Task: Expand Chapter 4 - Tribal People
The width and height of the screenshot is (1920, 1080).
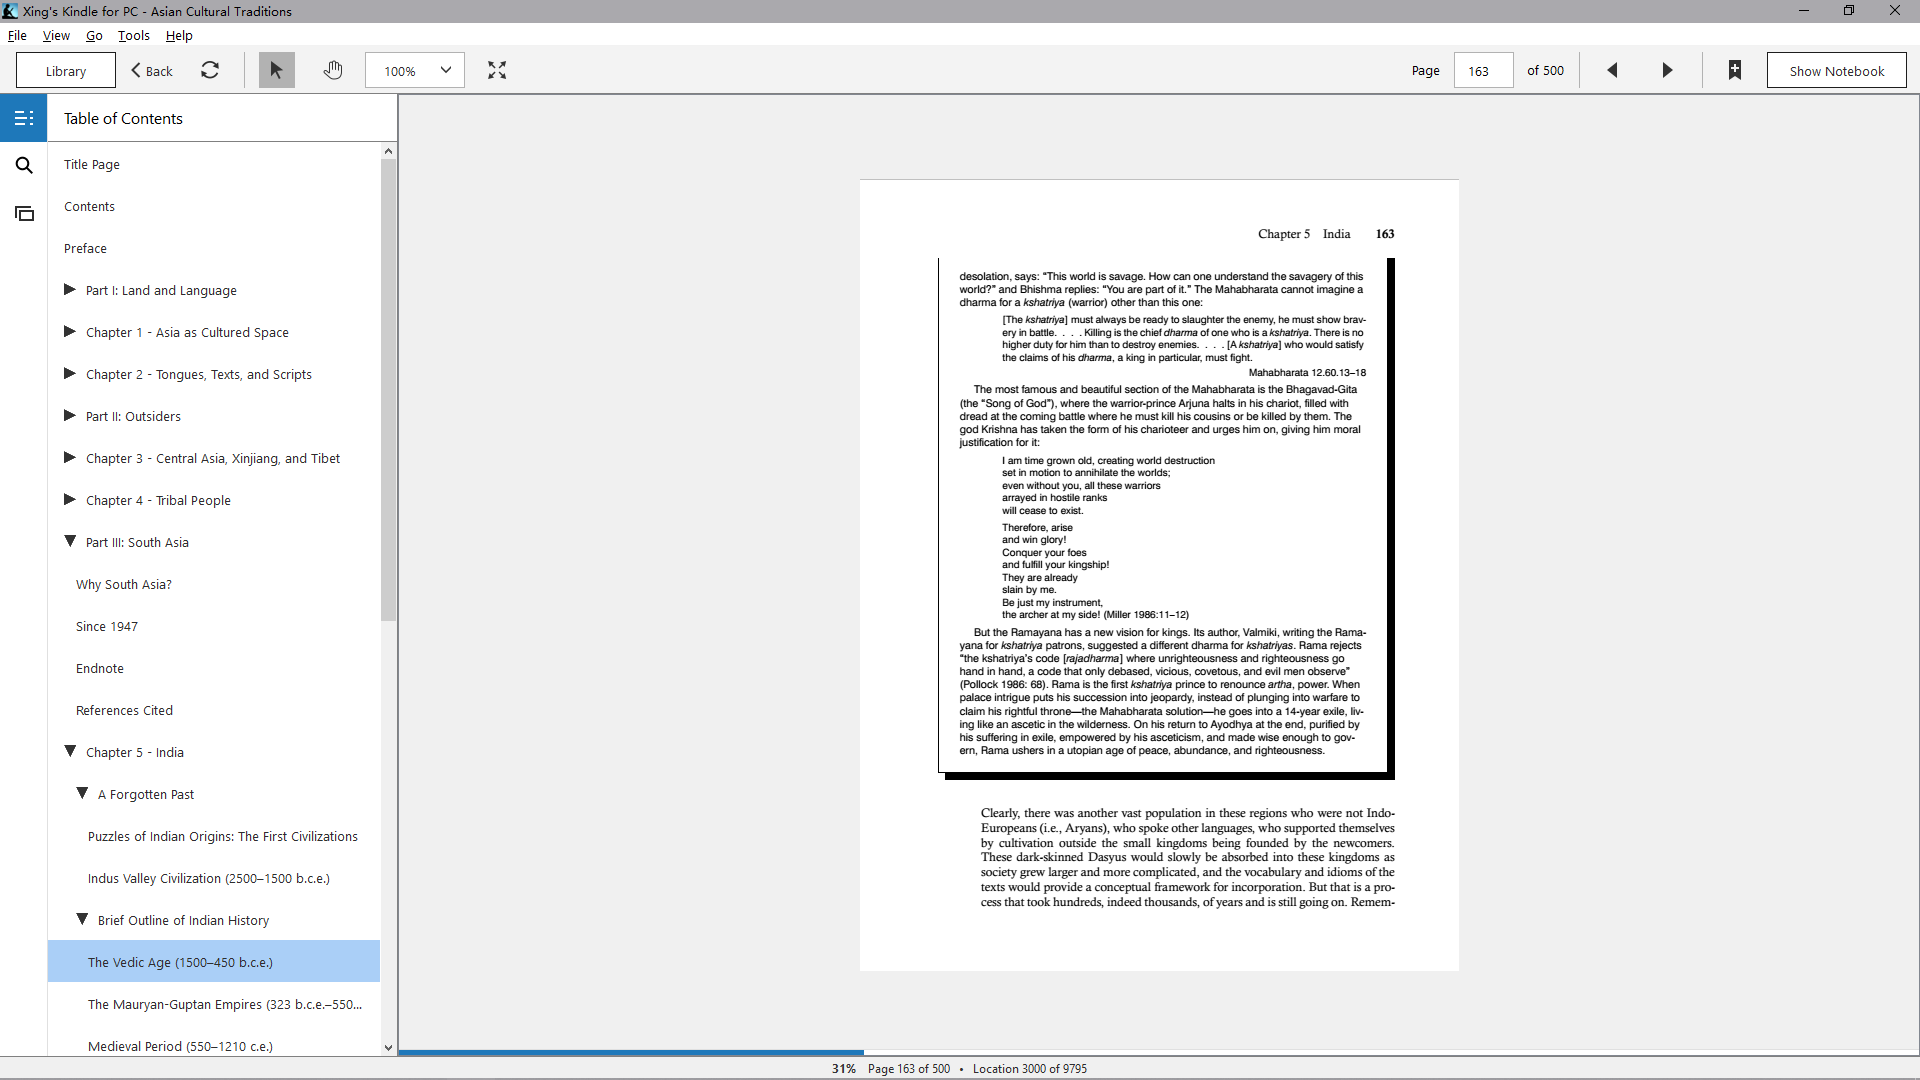Action: click(70, 499)
